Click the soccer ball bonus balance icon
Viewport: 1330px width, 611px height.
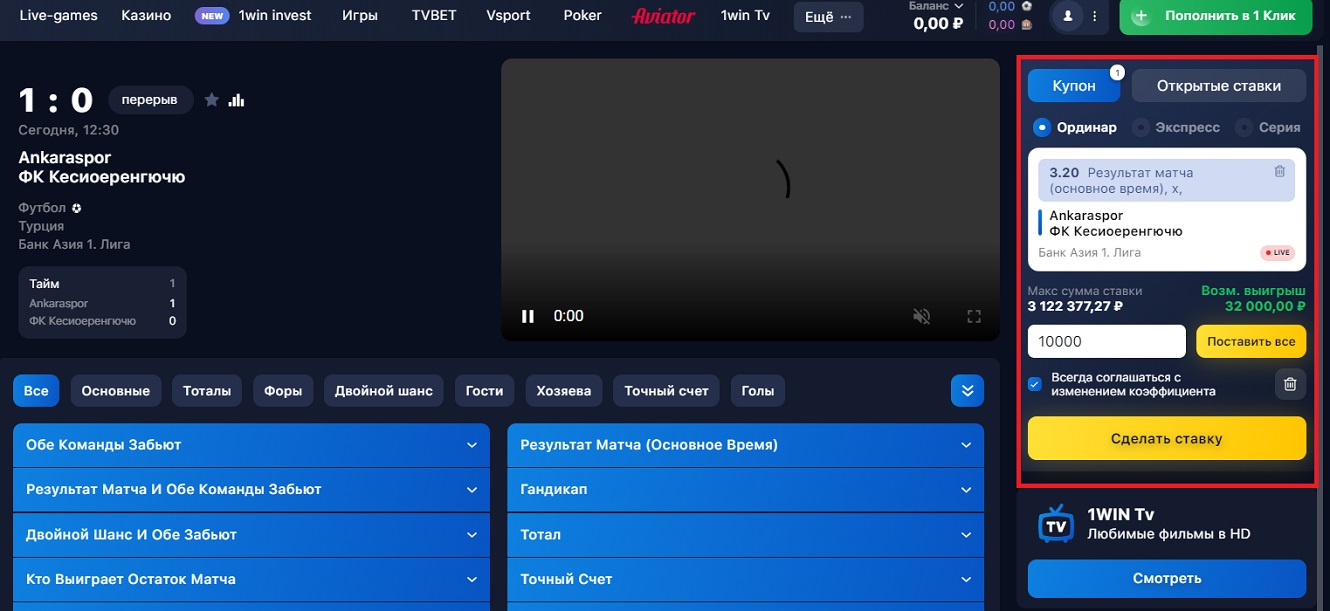click(1026, 6)
